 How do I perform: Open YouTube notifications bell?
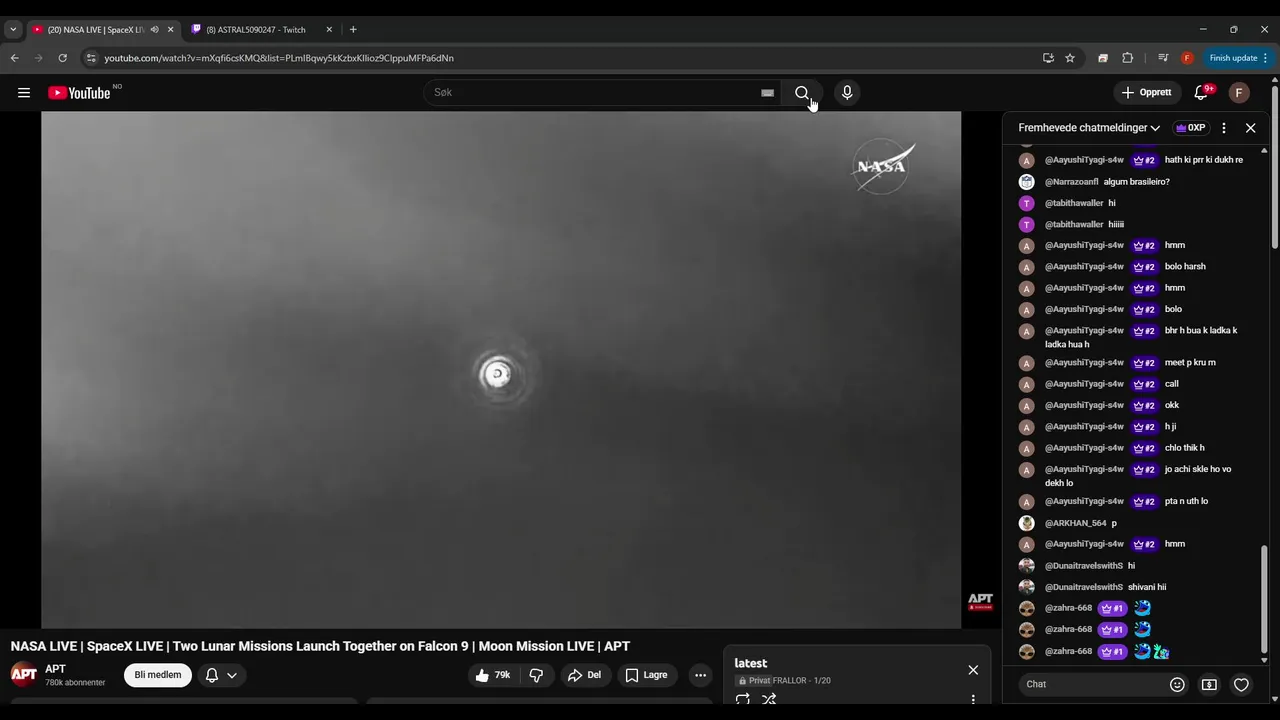point(1201,93)
